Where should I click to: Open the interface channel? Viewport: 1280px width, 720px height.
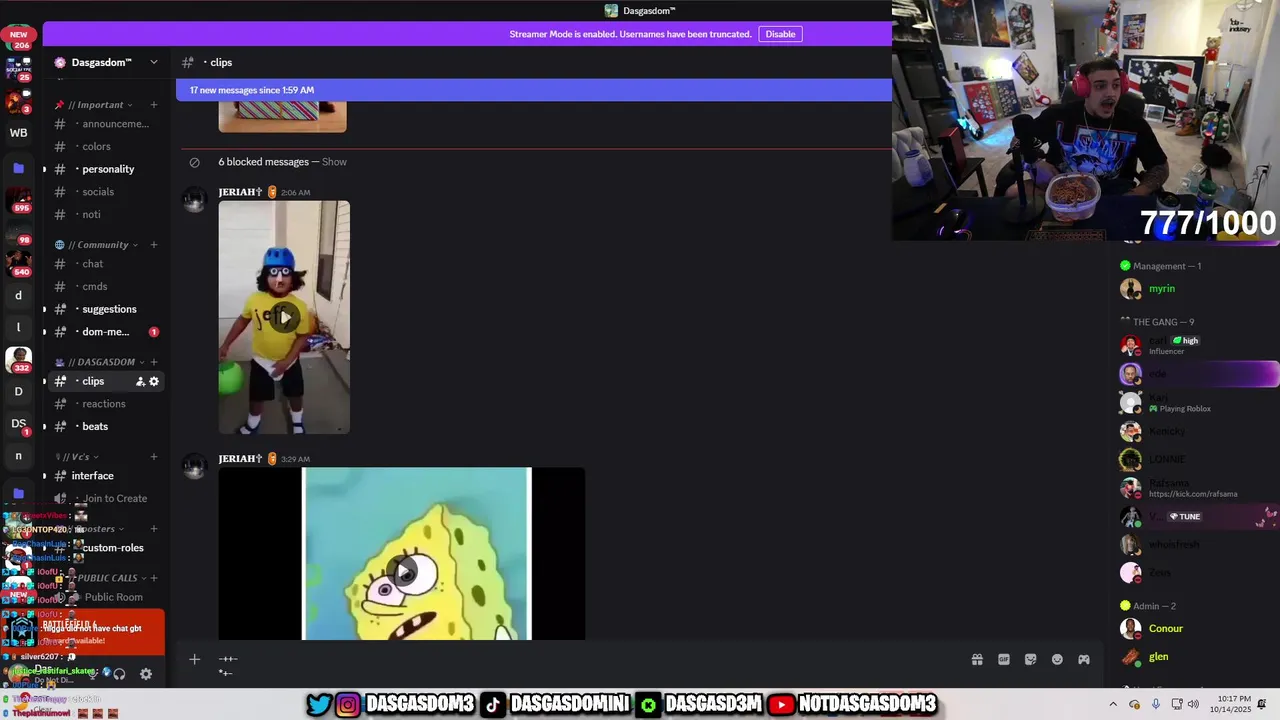107,476
